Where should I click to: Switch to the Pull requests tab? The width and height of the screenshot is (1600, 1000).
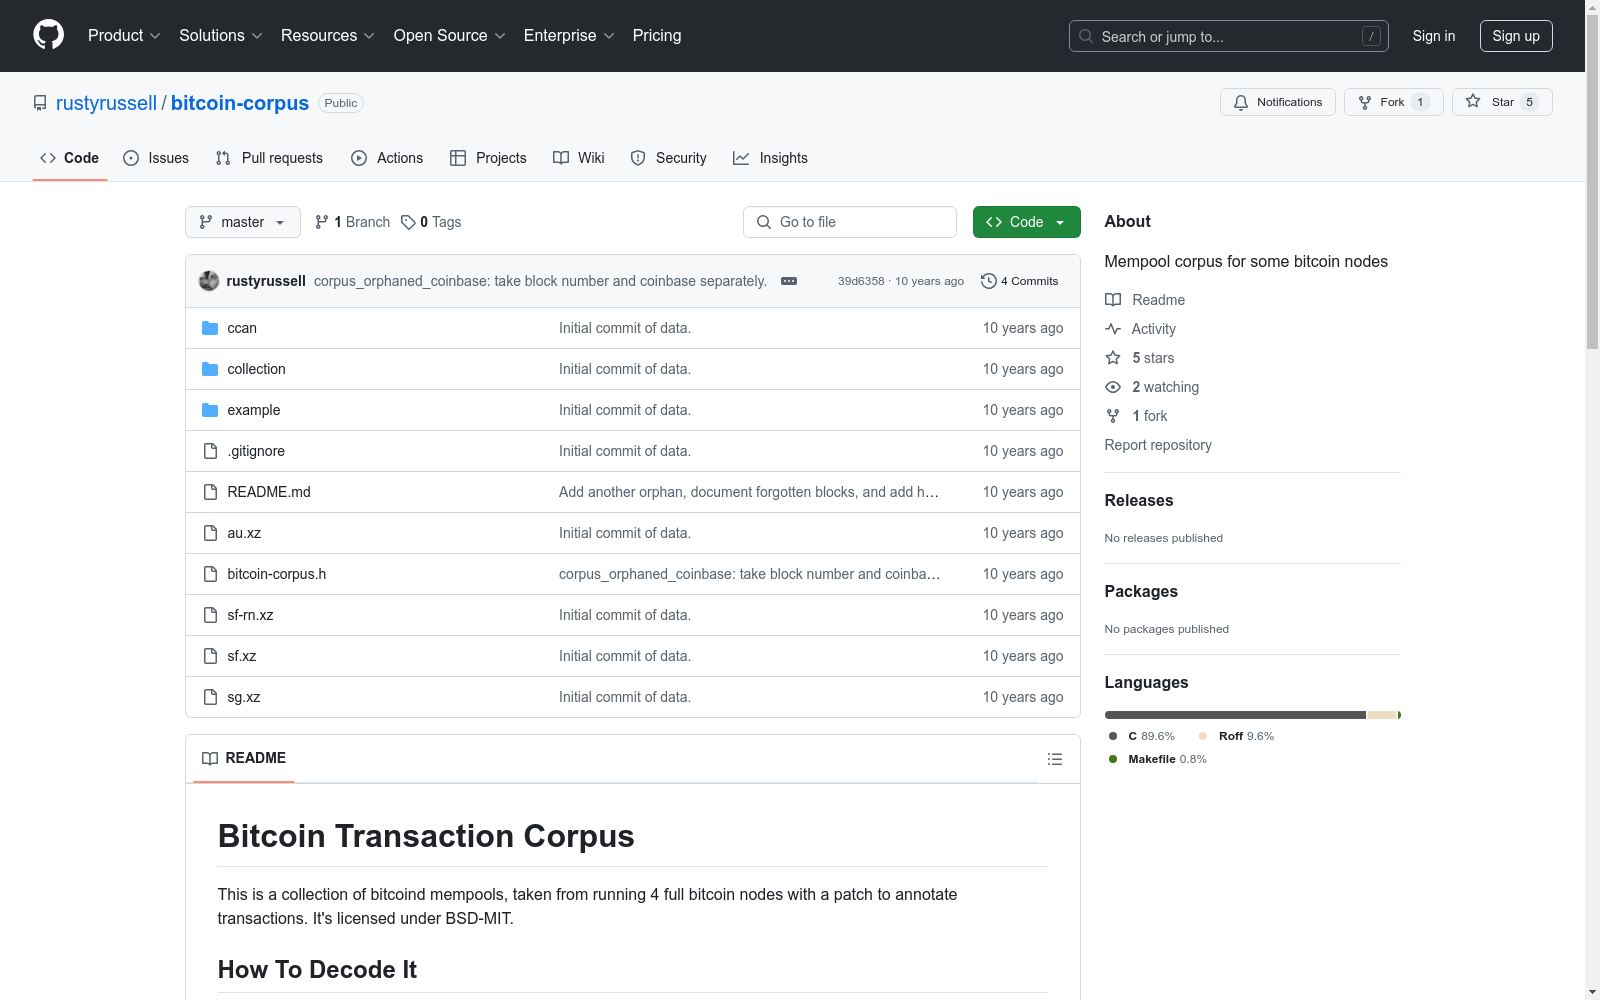(269, 158)
